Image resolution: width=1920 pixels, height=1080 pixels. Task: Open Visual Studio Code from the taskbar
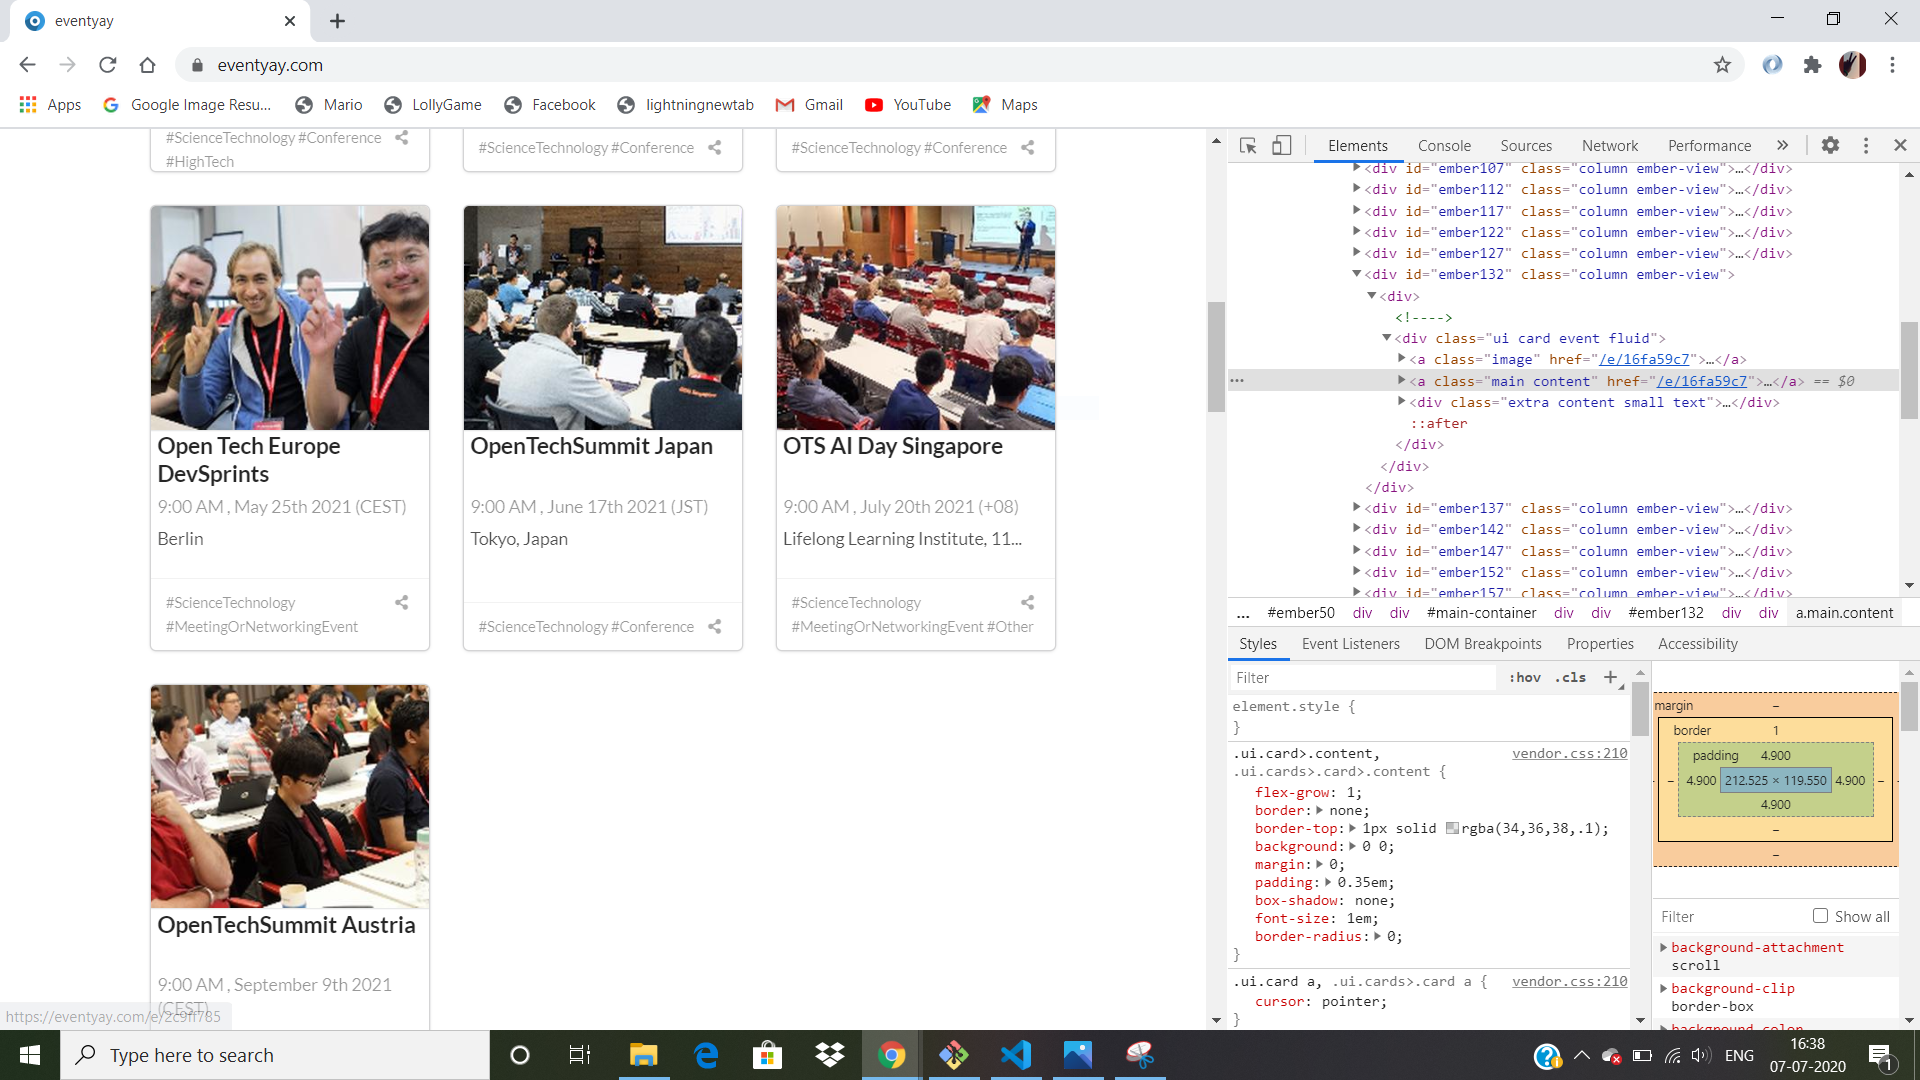[x=1016, y=1055]
